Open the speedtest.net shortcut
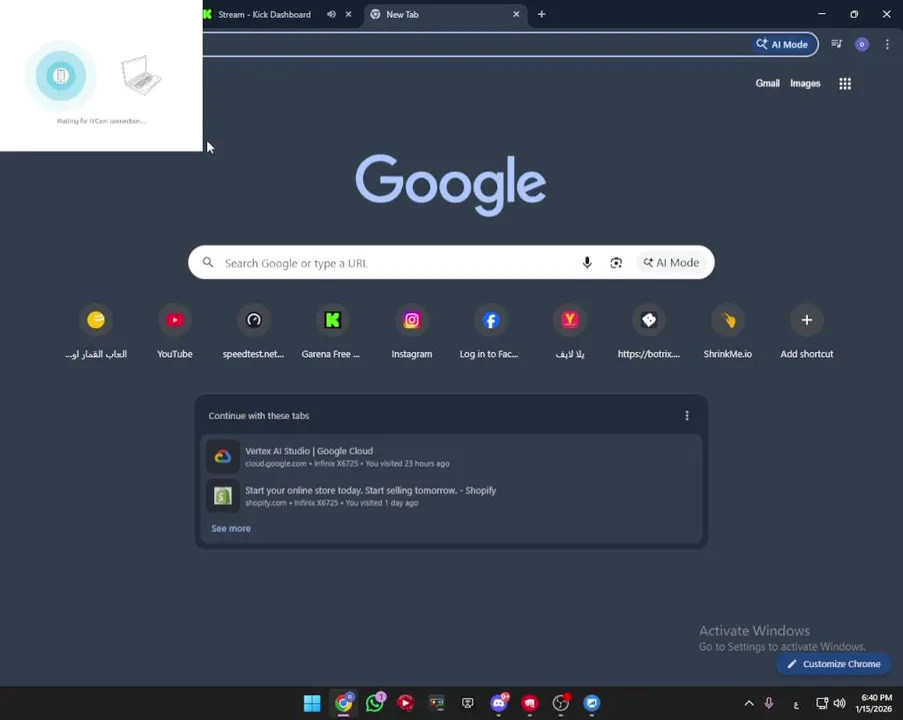 (x=253, y=332)
